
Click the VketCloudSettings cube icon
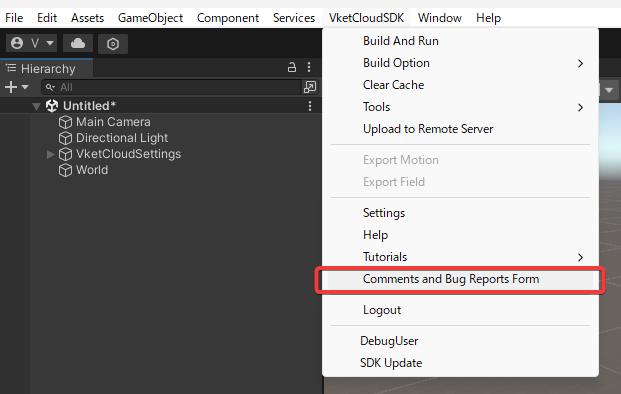tap(65, 154)
